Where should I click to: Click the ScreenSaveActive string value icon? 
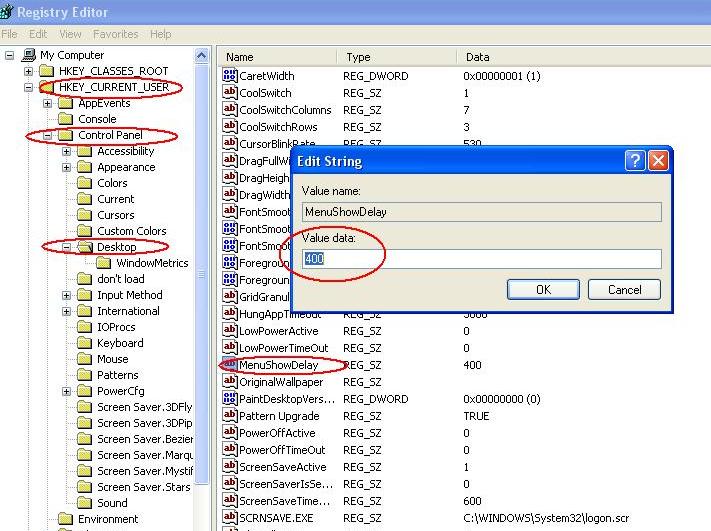[230, 466]
